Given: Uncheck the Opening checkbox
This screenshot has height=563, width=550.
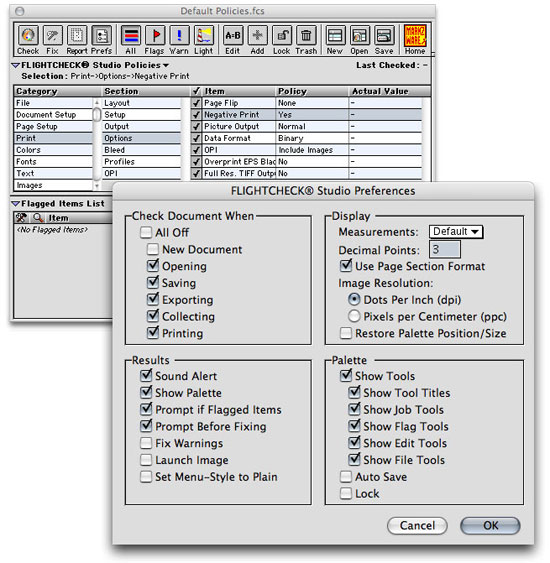Looking at the screenshot, I should click(x=153, y=266).
